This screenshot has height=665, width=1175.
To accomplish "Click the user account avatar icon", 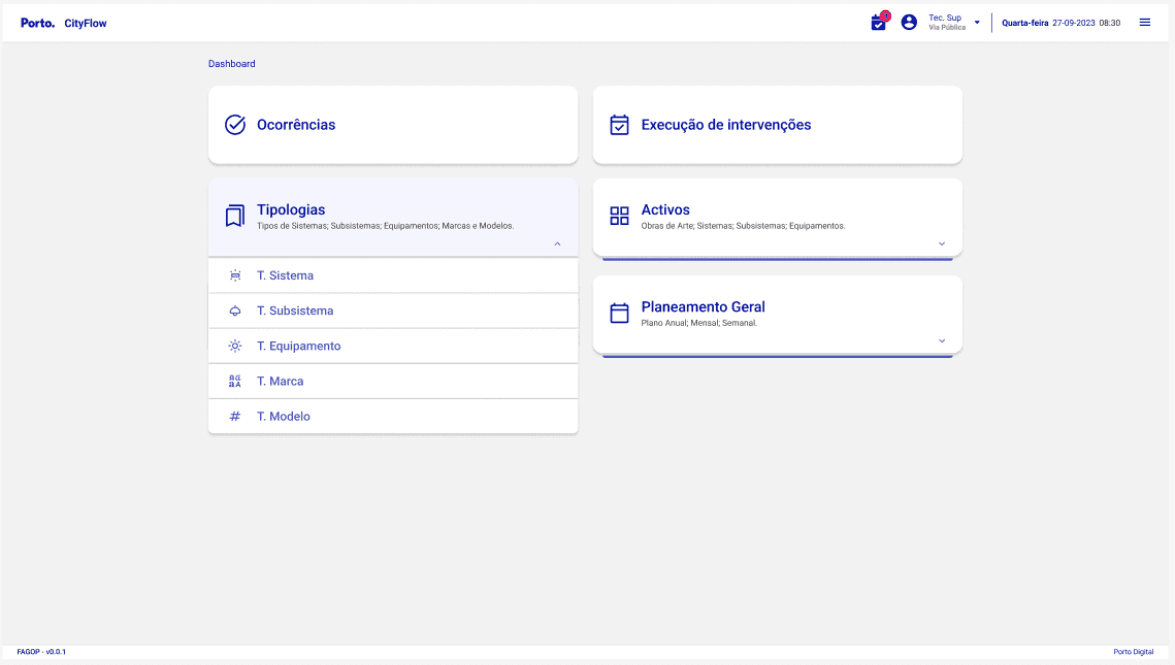I will point(909,22).
